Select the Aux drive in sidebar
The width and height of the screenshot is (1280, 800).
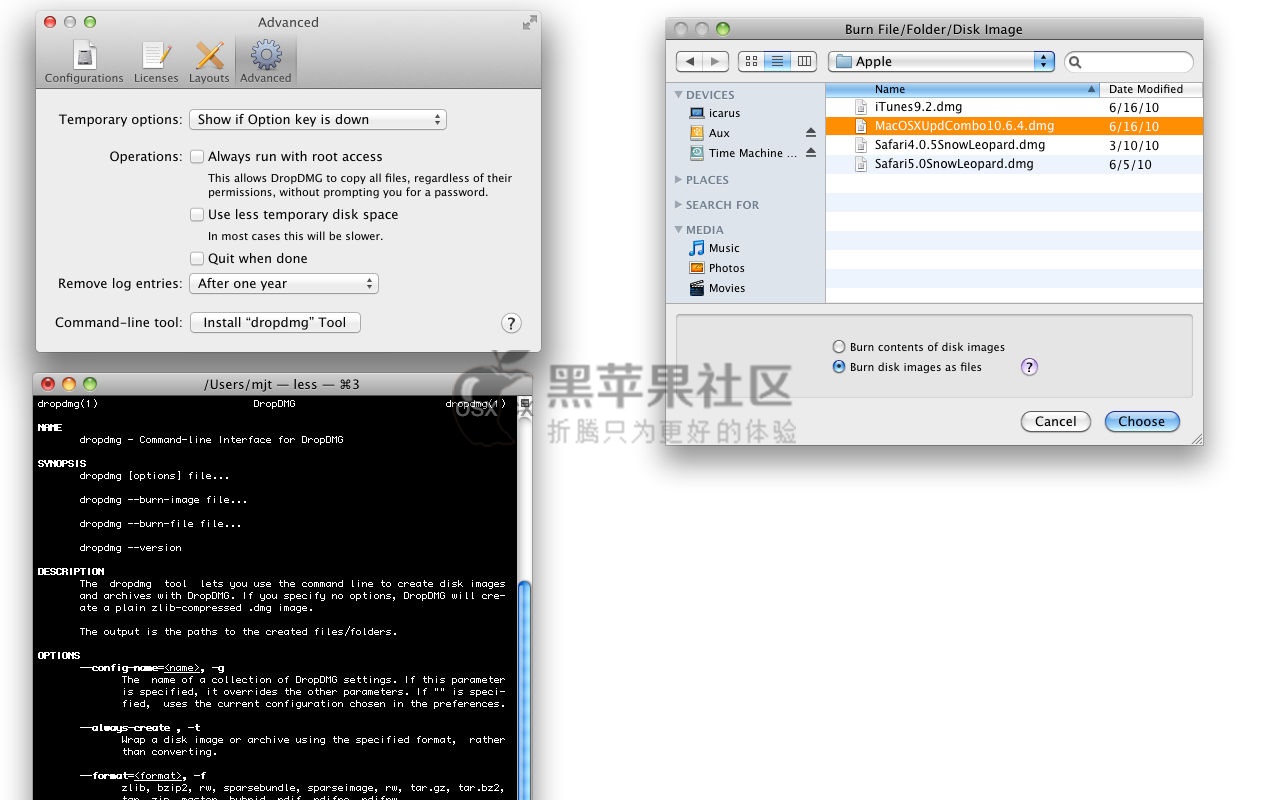[711, 133]
